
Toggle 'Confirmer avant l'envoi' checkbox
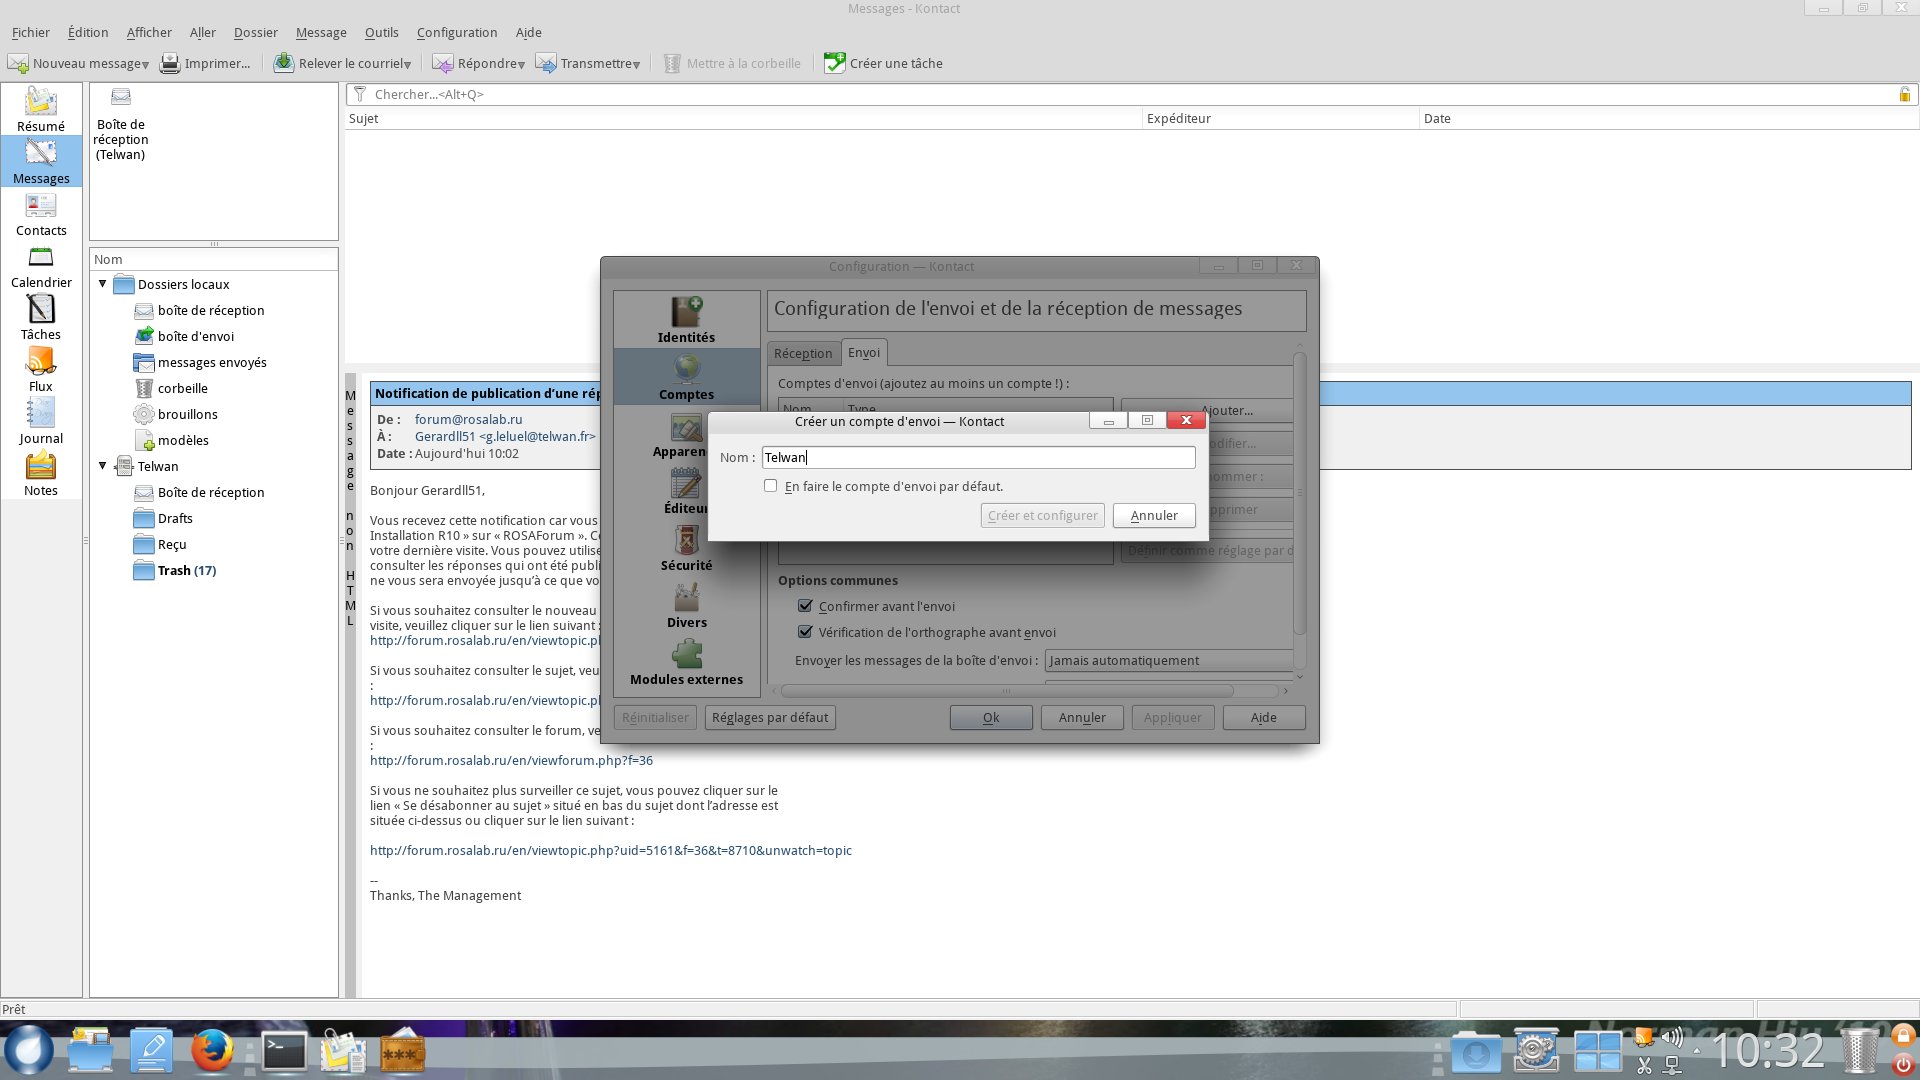coord(805,606)
